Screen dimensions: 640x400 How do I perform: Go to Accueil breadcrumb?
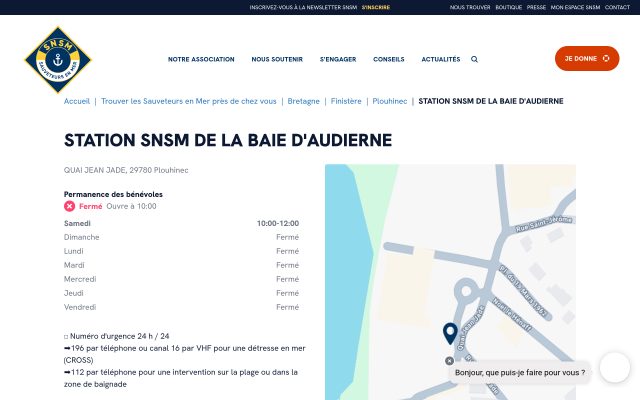(x=77, y=101)
